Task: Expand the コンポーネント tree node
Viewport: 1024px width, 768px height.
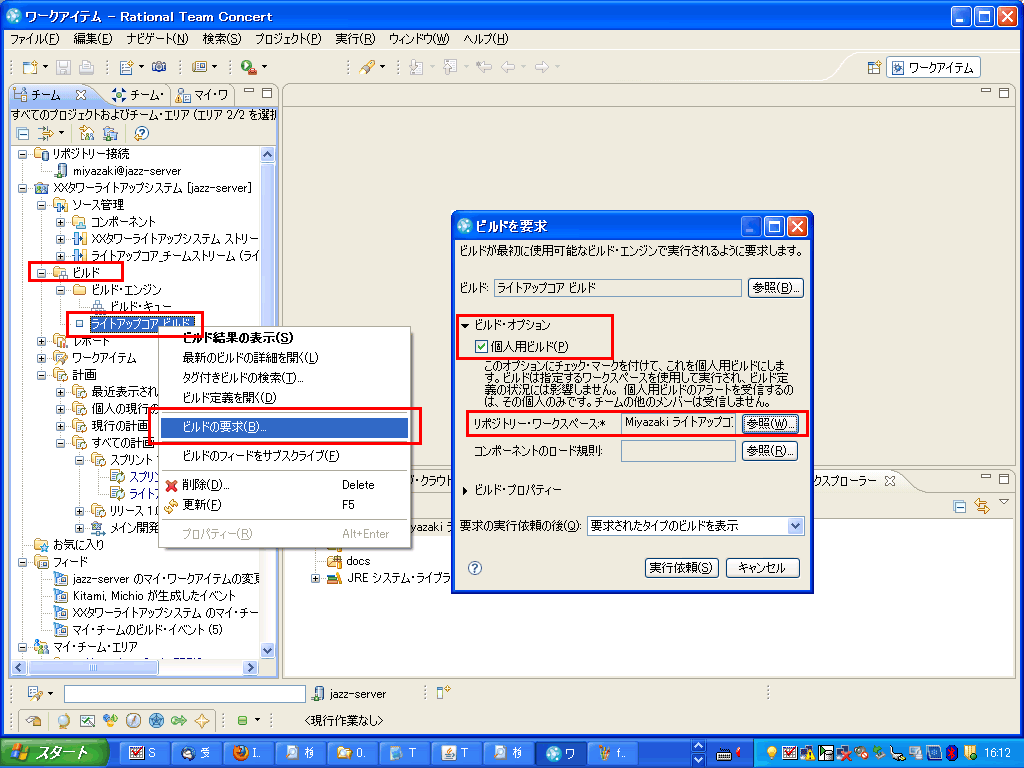Action: click(x=61, y=222)
